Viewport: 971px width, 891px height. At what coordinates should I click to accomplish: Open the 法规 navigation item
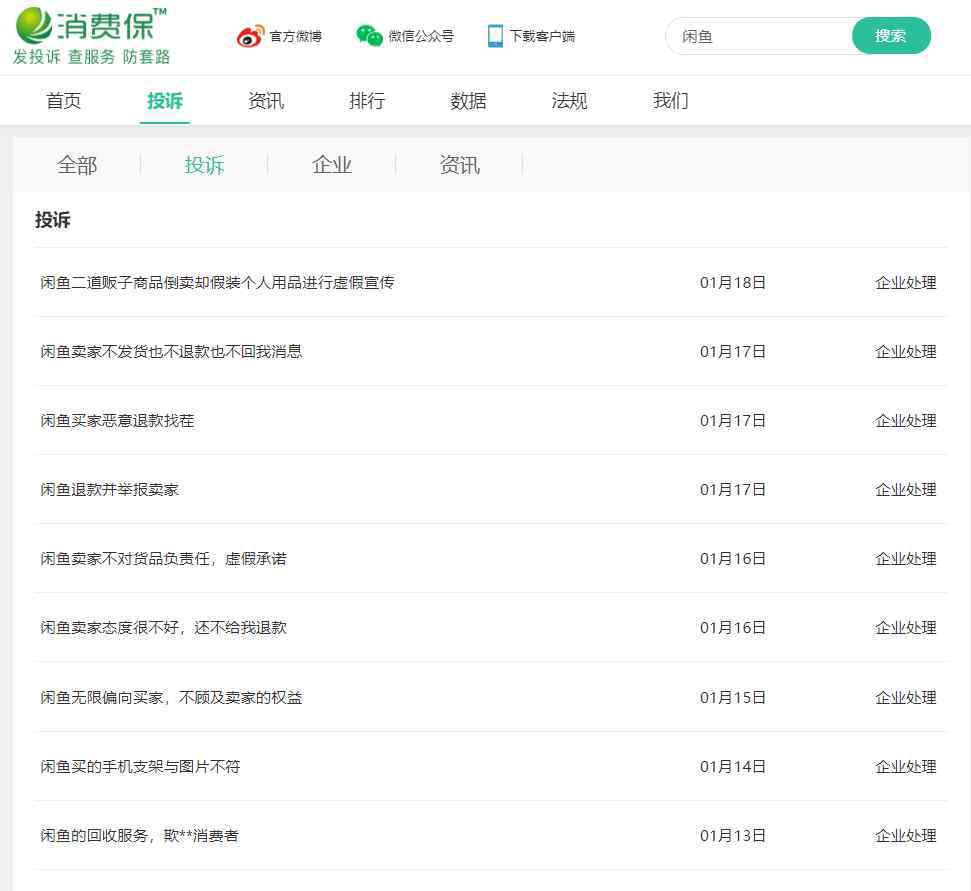coord(569,100)
